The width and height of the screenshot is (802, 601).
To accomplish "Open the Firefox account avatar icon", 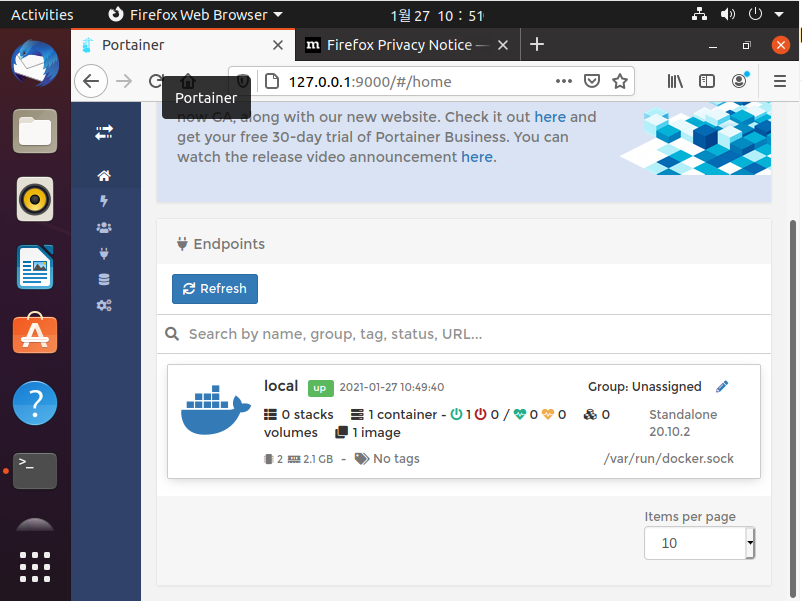I will click(740, 80).
